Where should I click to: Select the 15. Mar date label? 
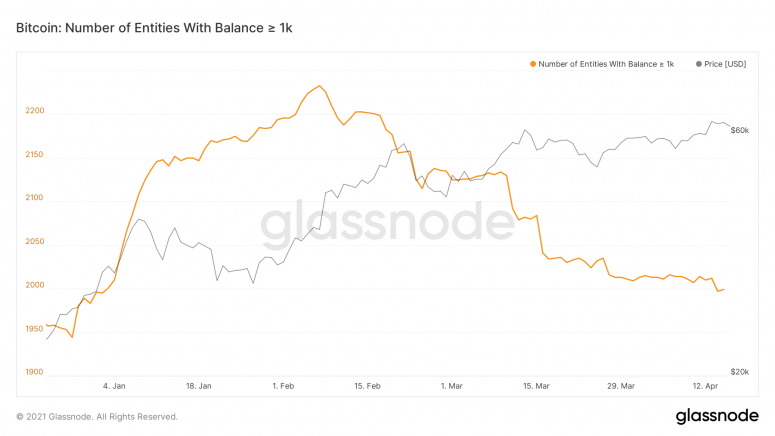coord(537,385)
